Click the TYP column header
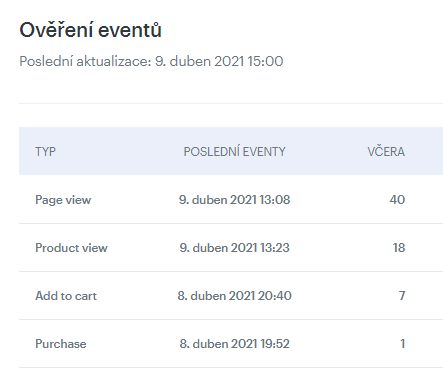This screenshot has height=379, width=443. pyautogui.click(x=45, y=152)
